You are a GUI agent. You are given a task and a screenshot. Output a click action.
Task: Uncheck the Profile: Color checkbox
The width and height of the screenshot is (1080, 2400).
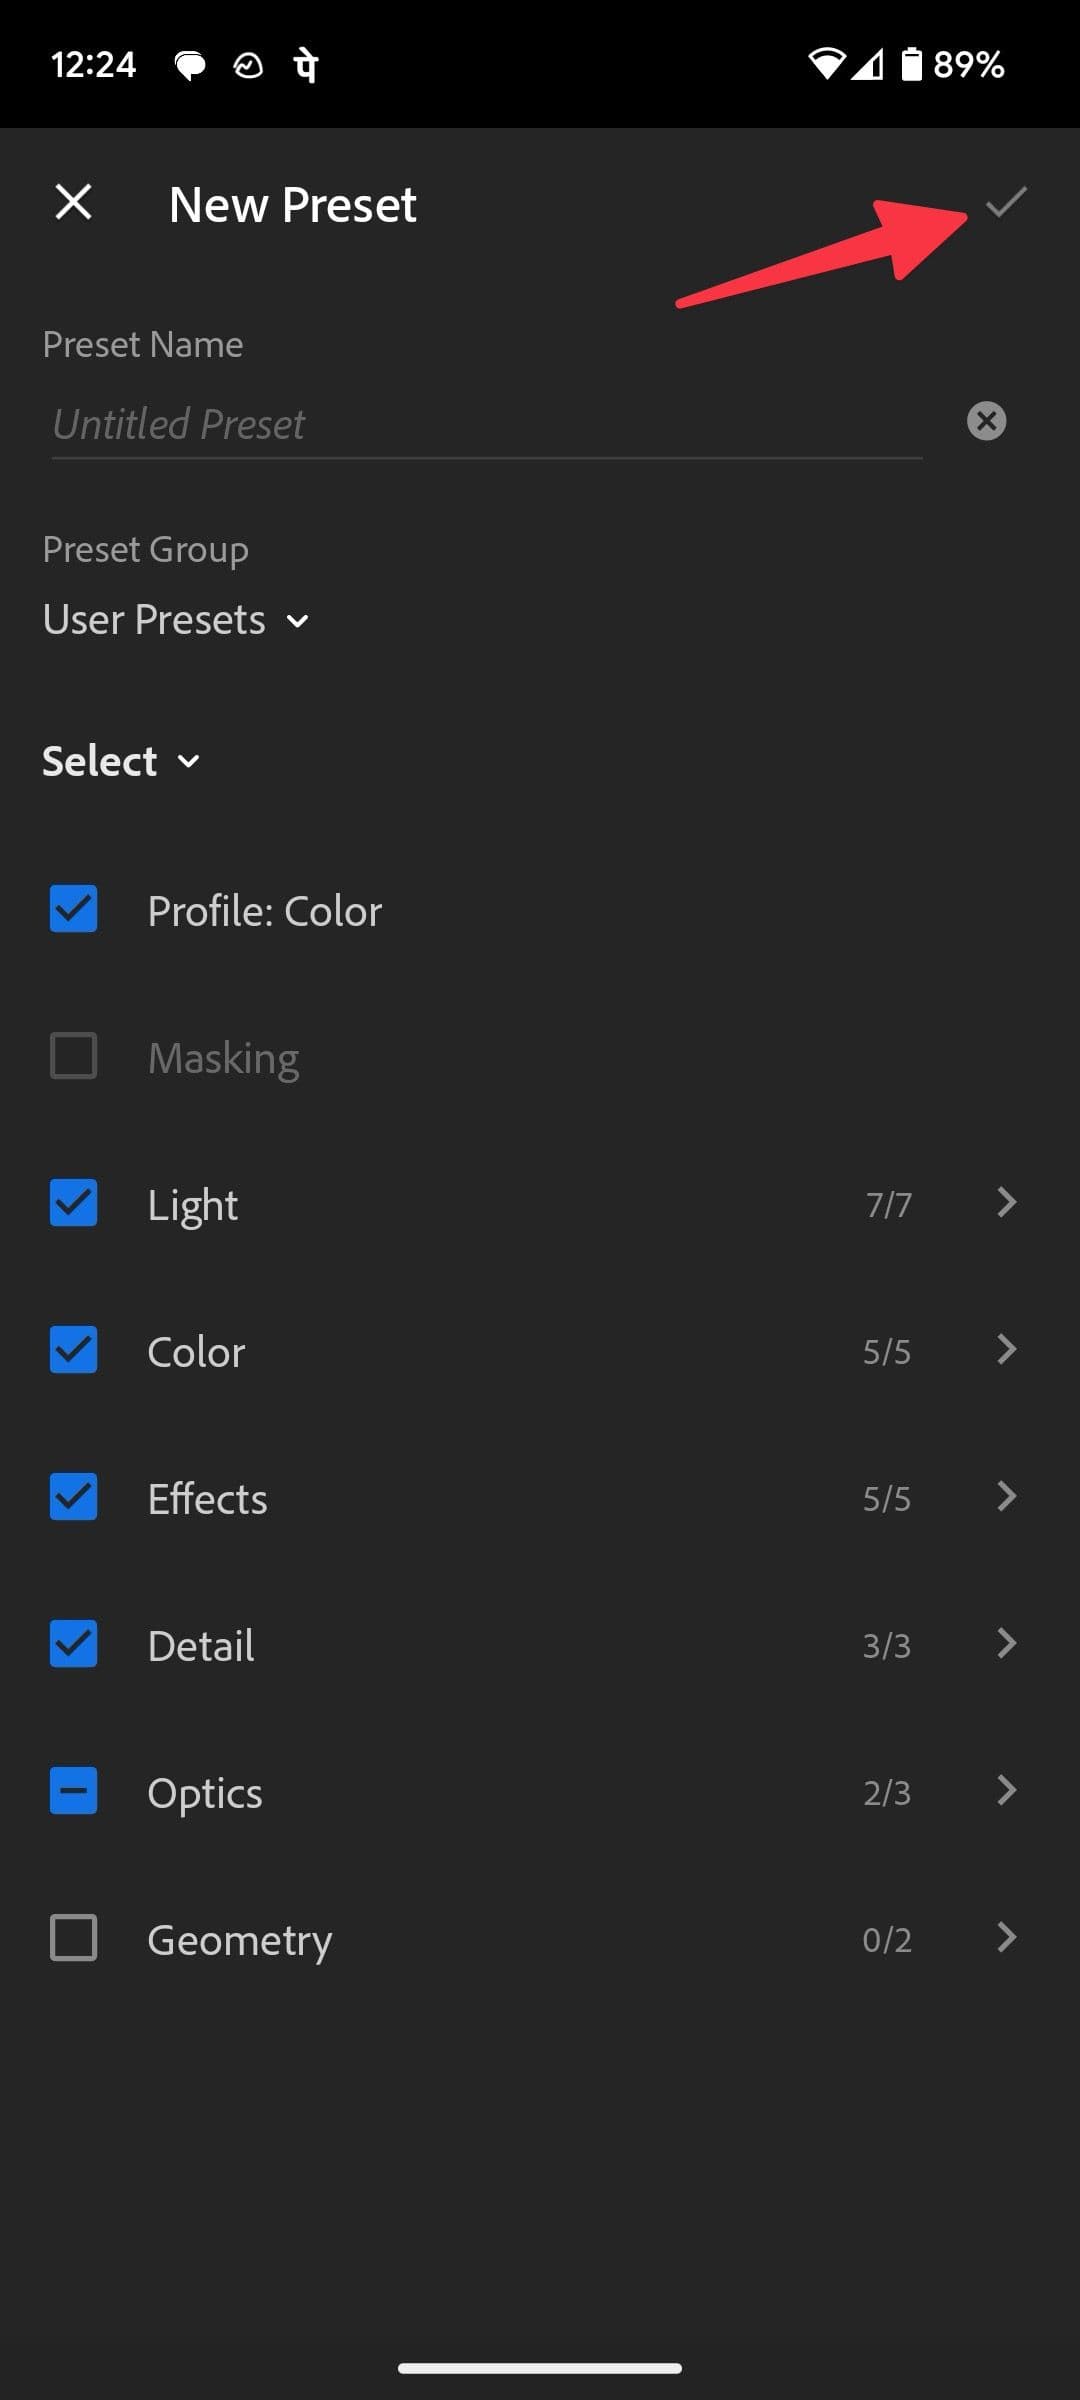[x=73, y=909]
